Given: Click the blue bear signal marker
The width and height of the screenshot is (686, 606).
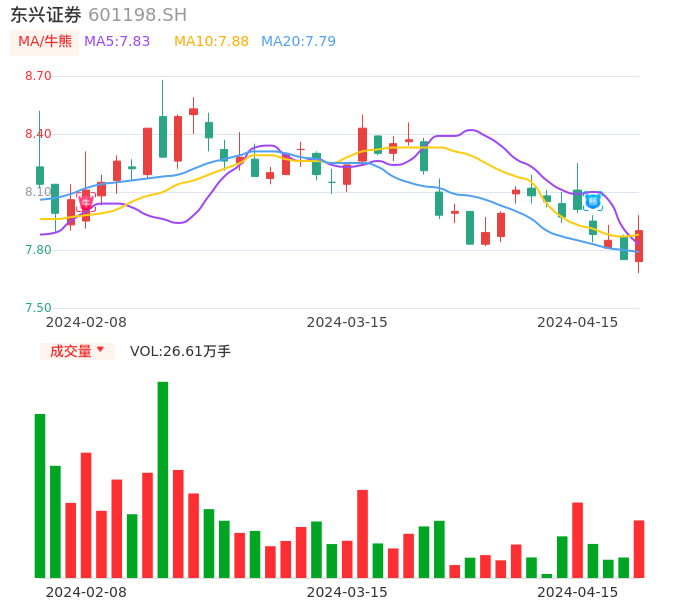Looking at the screenshot, I should point(593,201).
